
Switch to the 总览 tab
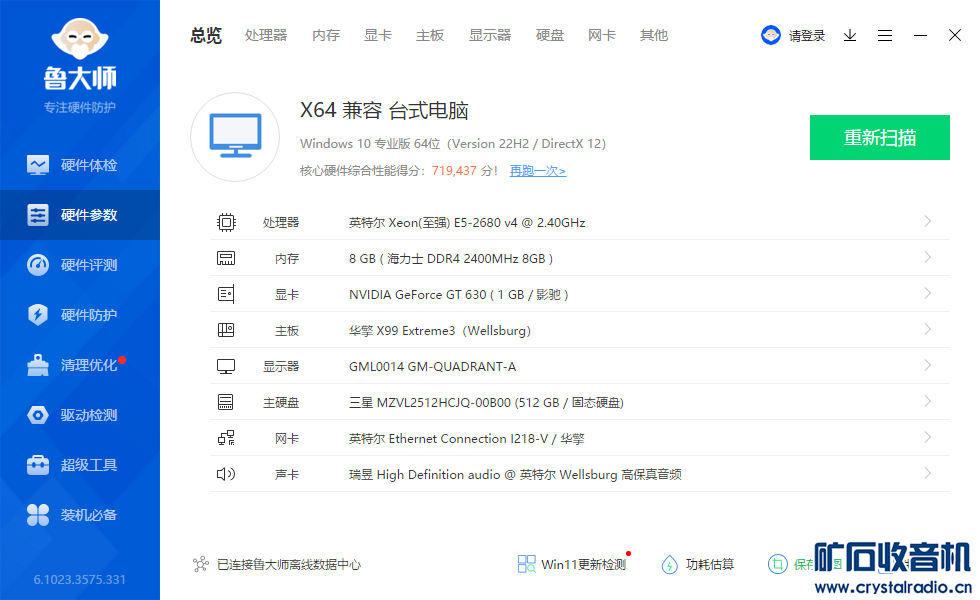(x=206, y=36)
